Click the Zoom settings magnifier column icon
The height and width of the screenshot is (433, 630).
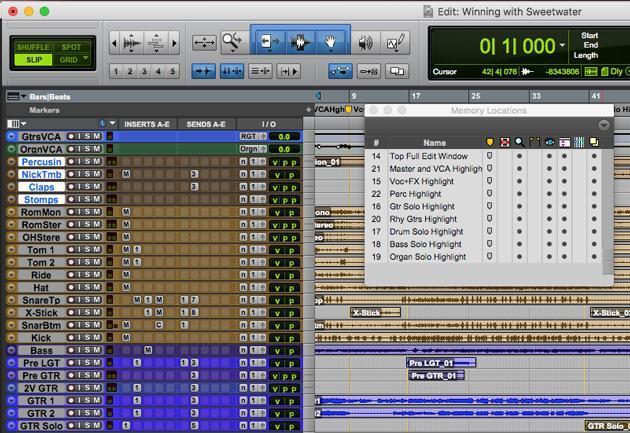(520, 142)
